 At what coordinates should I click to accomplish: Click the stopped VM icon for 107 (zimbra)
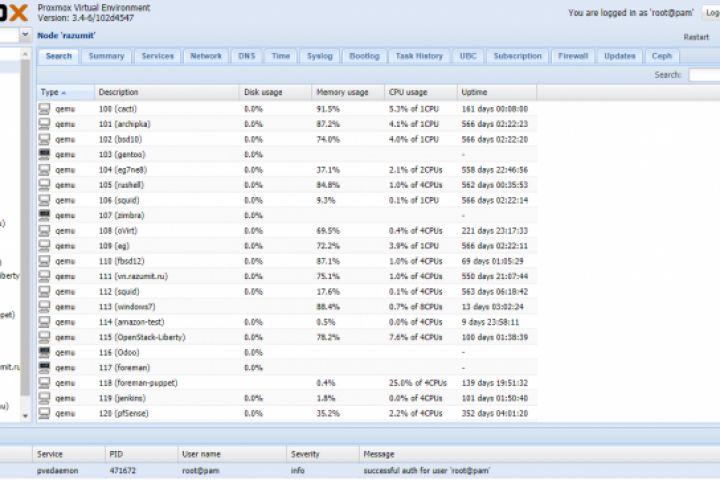44,215
